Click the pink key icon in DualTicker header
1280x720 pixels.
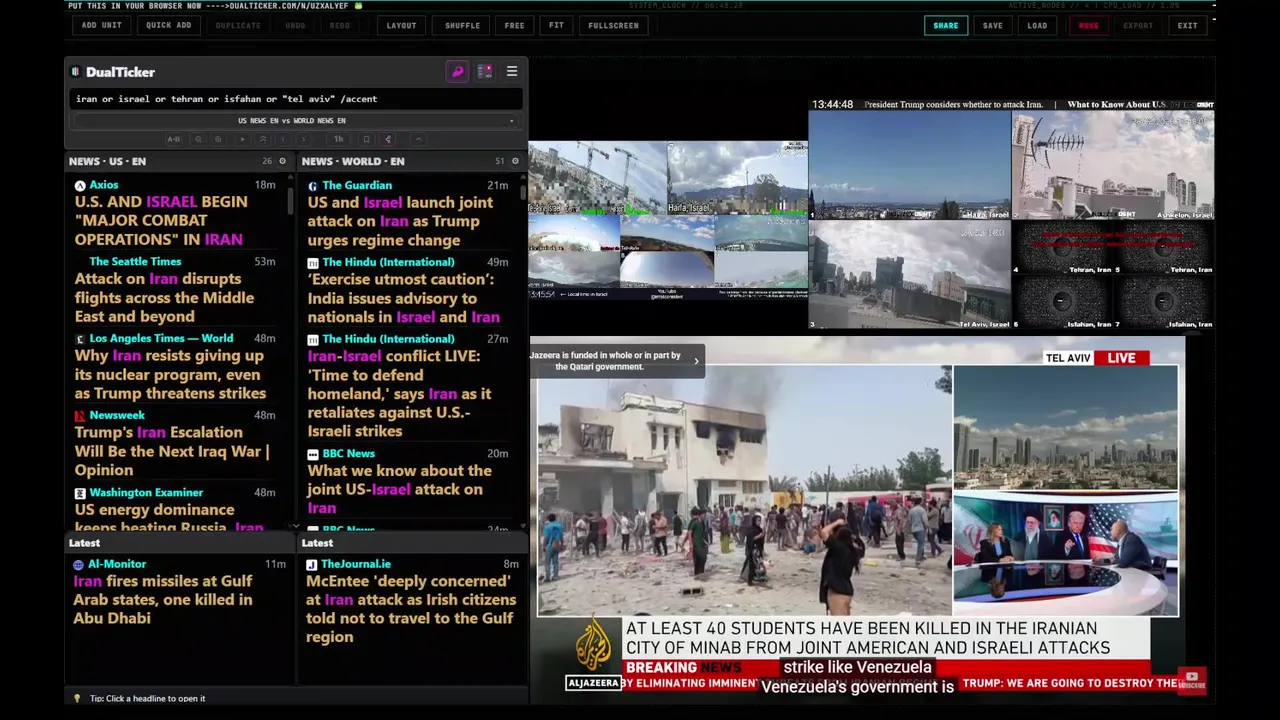tap(457, 72)
